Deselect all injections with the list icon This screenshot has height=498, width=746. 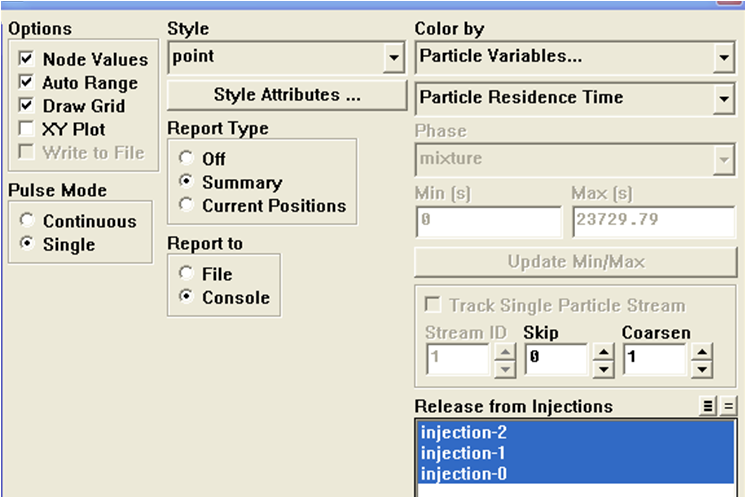click(x=728, y=406)
